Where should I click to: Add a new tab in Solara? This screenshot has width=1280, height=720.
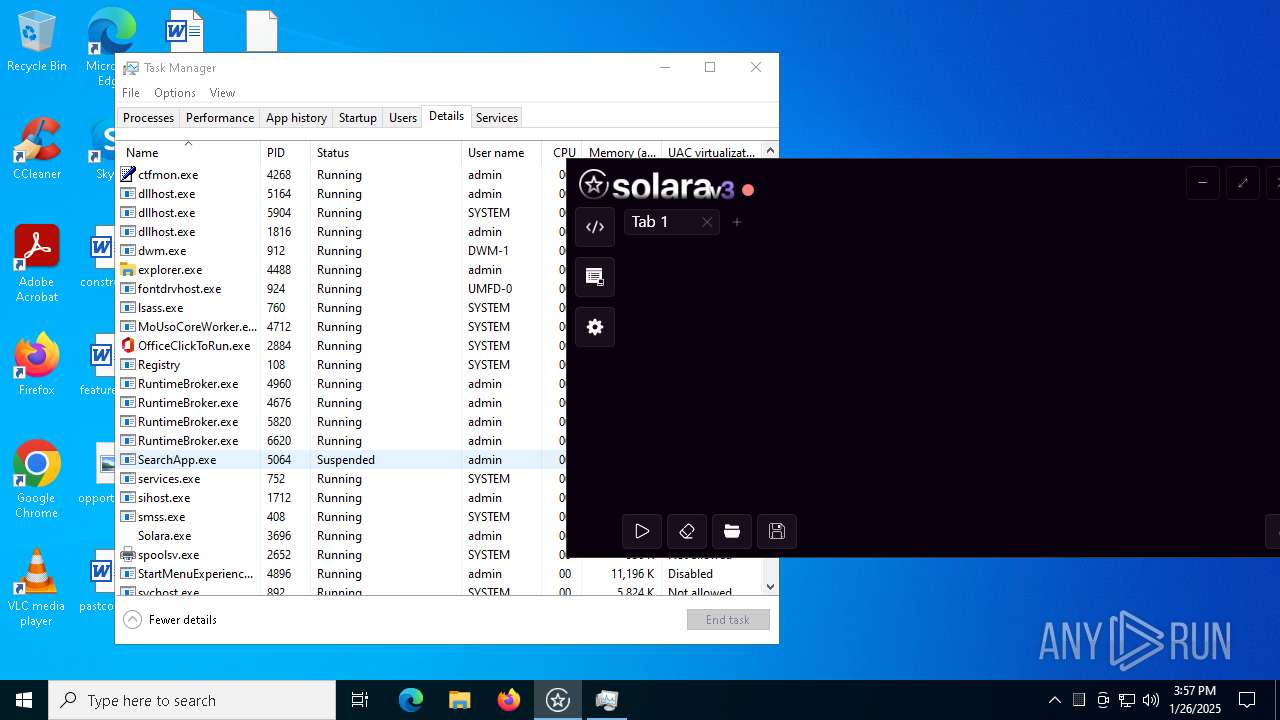[x=737, y=222]
